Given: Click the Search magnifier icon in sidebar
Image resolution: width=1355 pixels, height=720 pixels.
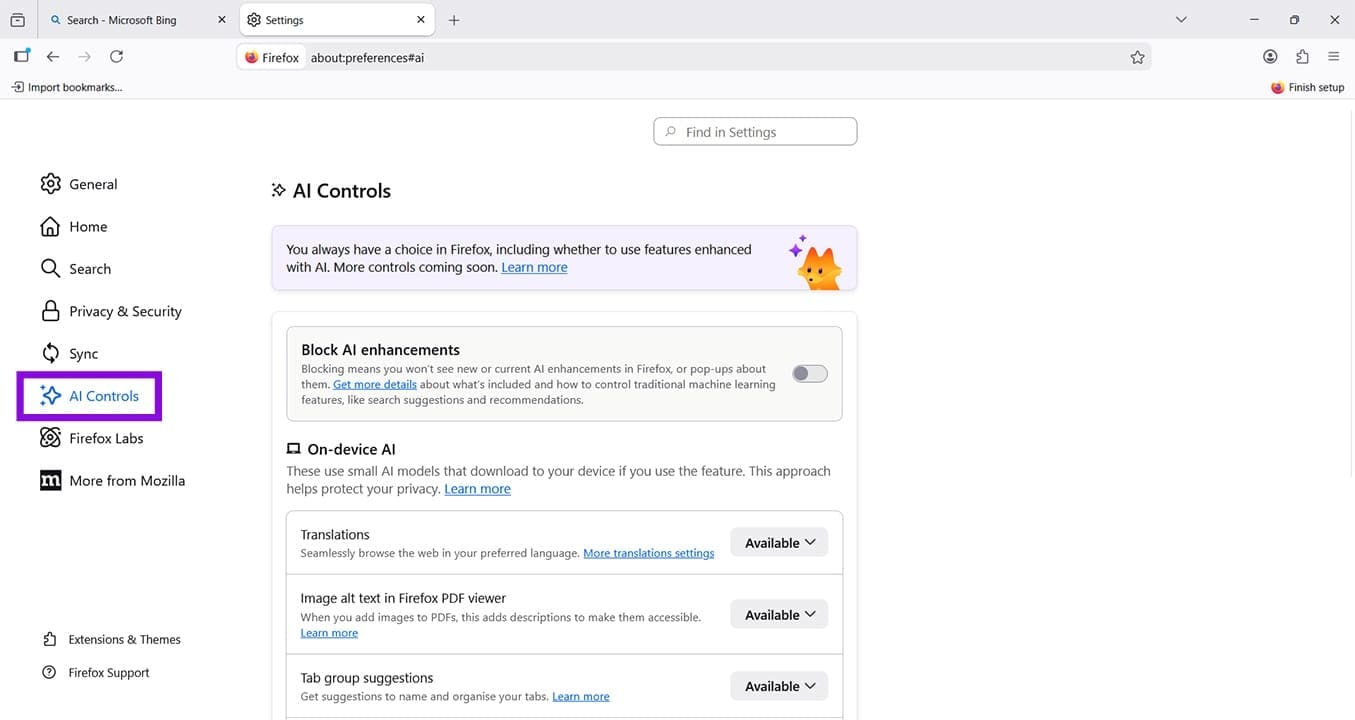Looking at the screenshot, I should 50,268.
